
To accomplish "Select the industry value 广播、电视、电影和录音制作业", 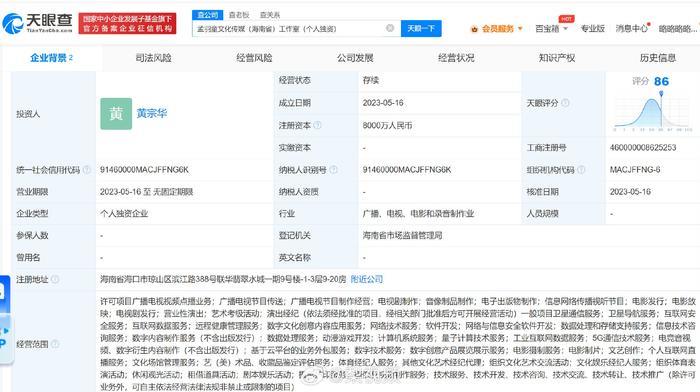I will click(x=418, y=213).
